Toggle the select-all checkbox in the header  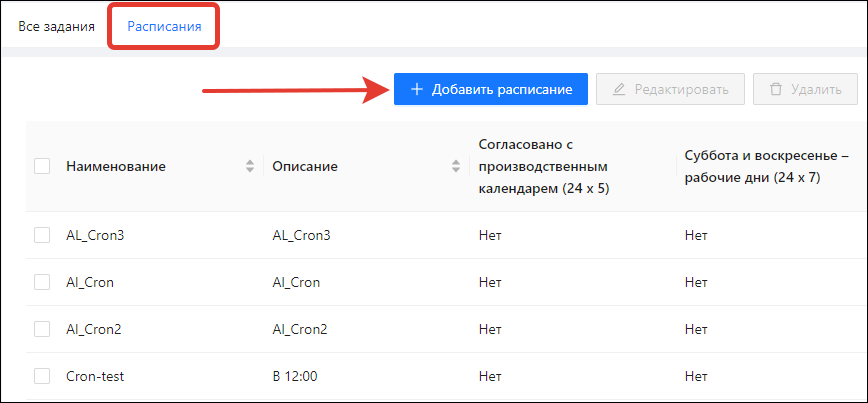click(42, 166)
